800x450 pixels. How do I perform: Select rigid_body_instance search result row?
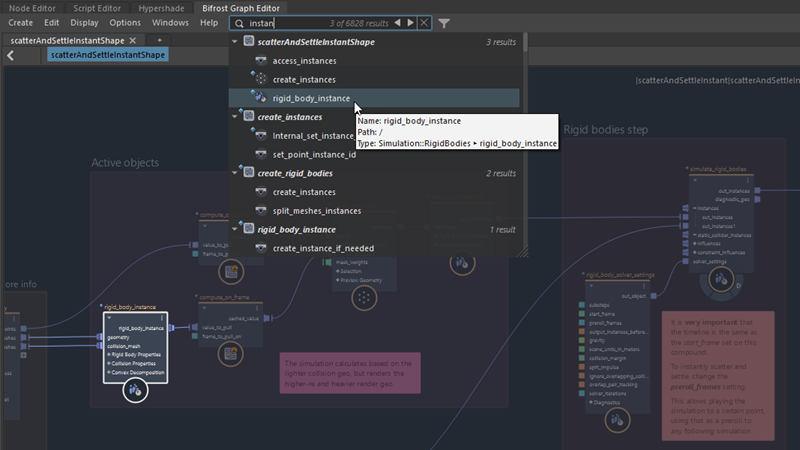pos(374,98)
